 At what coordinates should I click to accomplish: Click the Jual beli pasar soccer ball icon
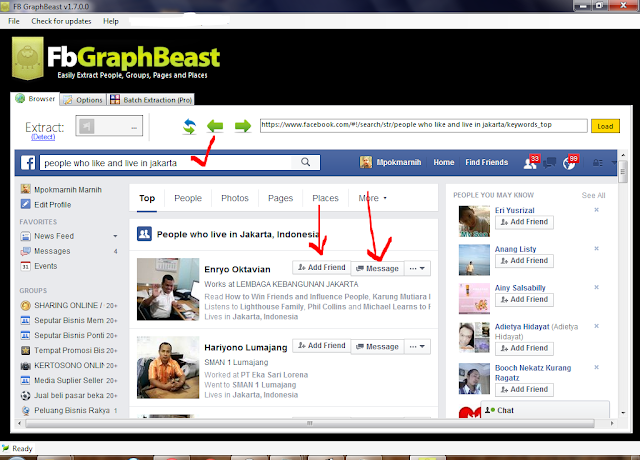[x=25, y=396]
